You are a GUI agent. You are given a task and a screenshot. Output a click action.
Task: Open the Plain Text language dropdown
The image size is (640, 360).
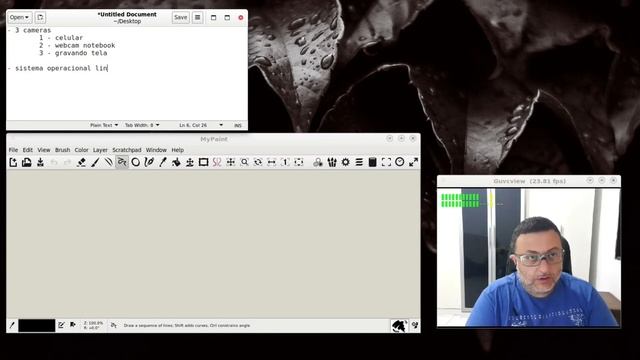104,125
